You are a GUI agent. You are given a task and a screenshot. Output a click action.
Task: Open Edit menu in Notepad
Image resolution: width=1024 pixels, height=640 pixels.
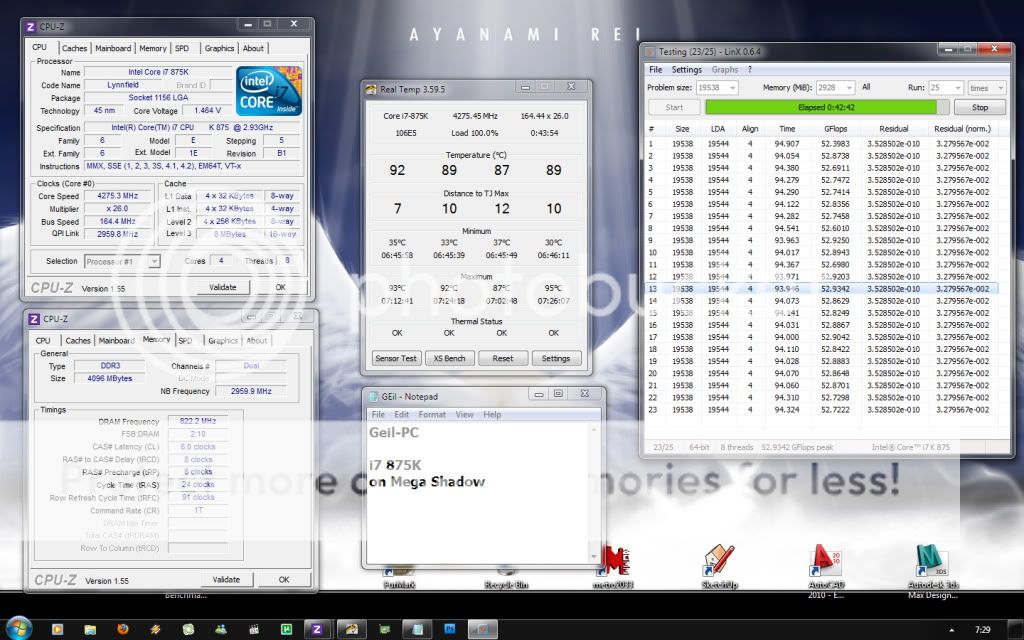pos(402,415)
